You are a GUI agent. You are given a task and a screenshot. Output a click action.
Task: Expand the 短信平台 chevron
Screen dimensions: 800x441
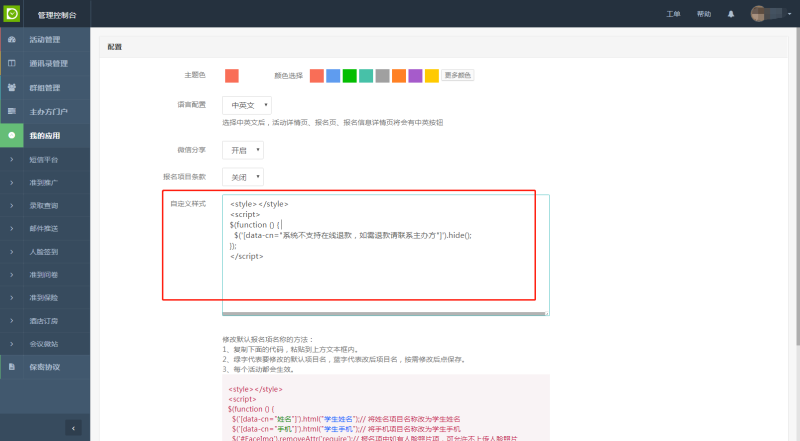click(12, 159)
